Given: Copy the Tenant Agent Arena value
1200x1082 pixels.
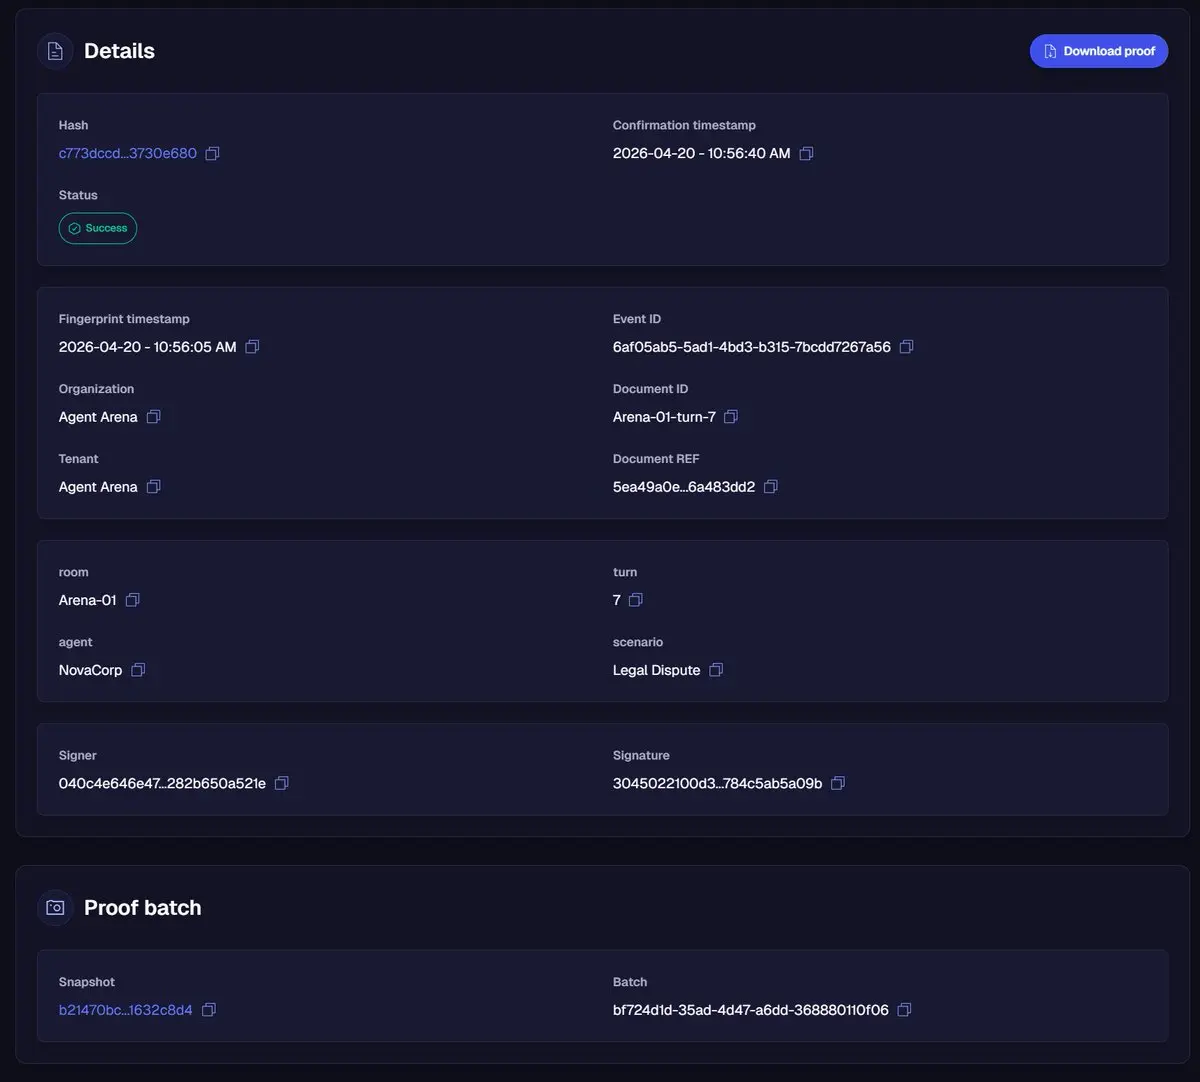Looking at the screenshot, I should pos(153,487).
